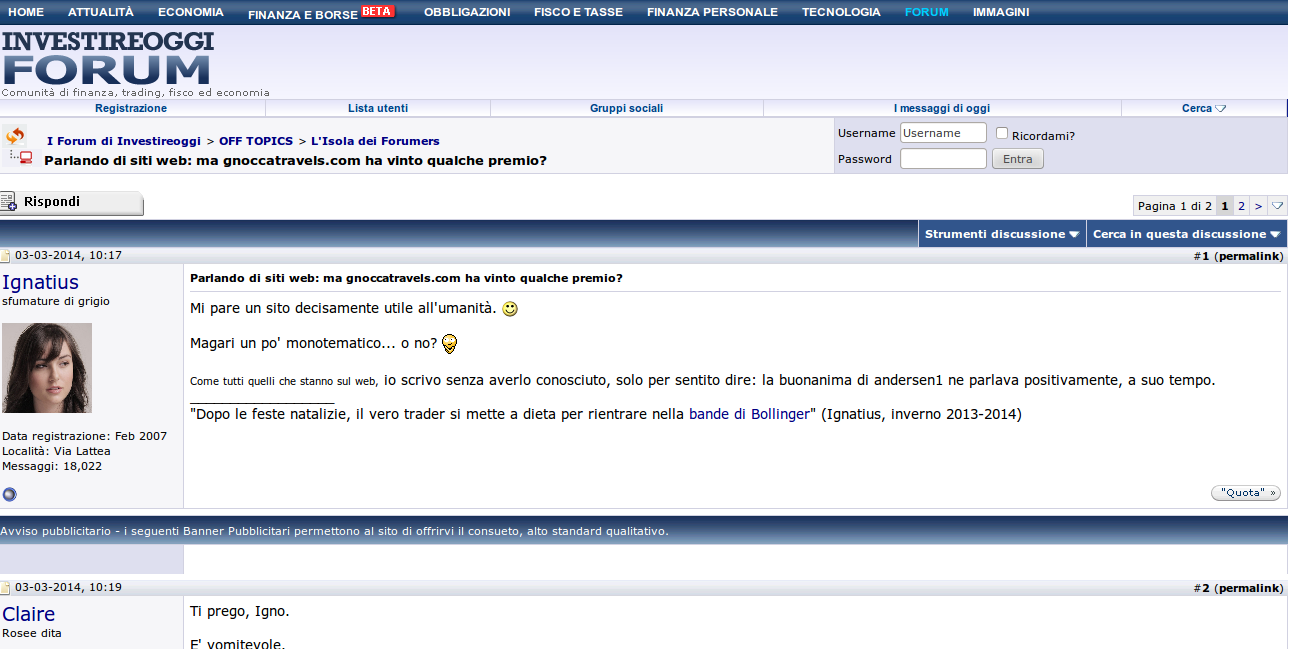Open the Cerca in questa discussione menu
Viewport: 1289px width, 649px height.
(x=1186, y=234)
